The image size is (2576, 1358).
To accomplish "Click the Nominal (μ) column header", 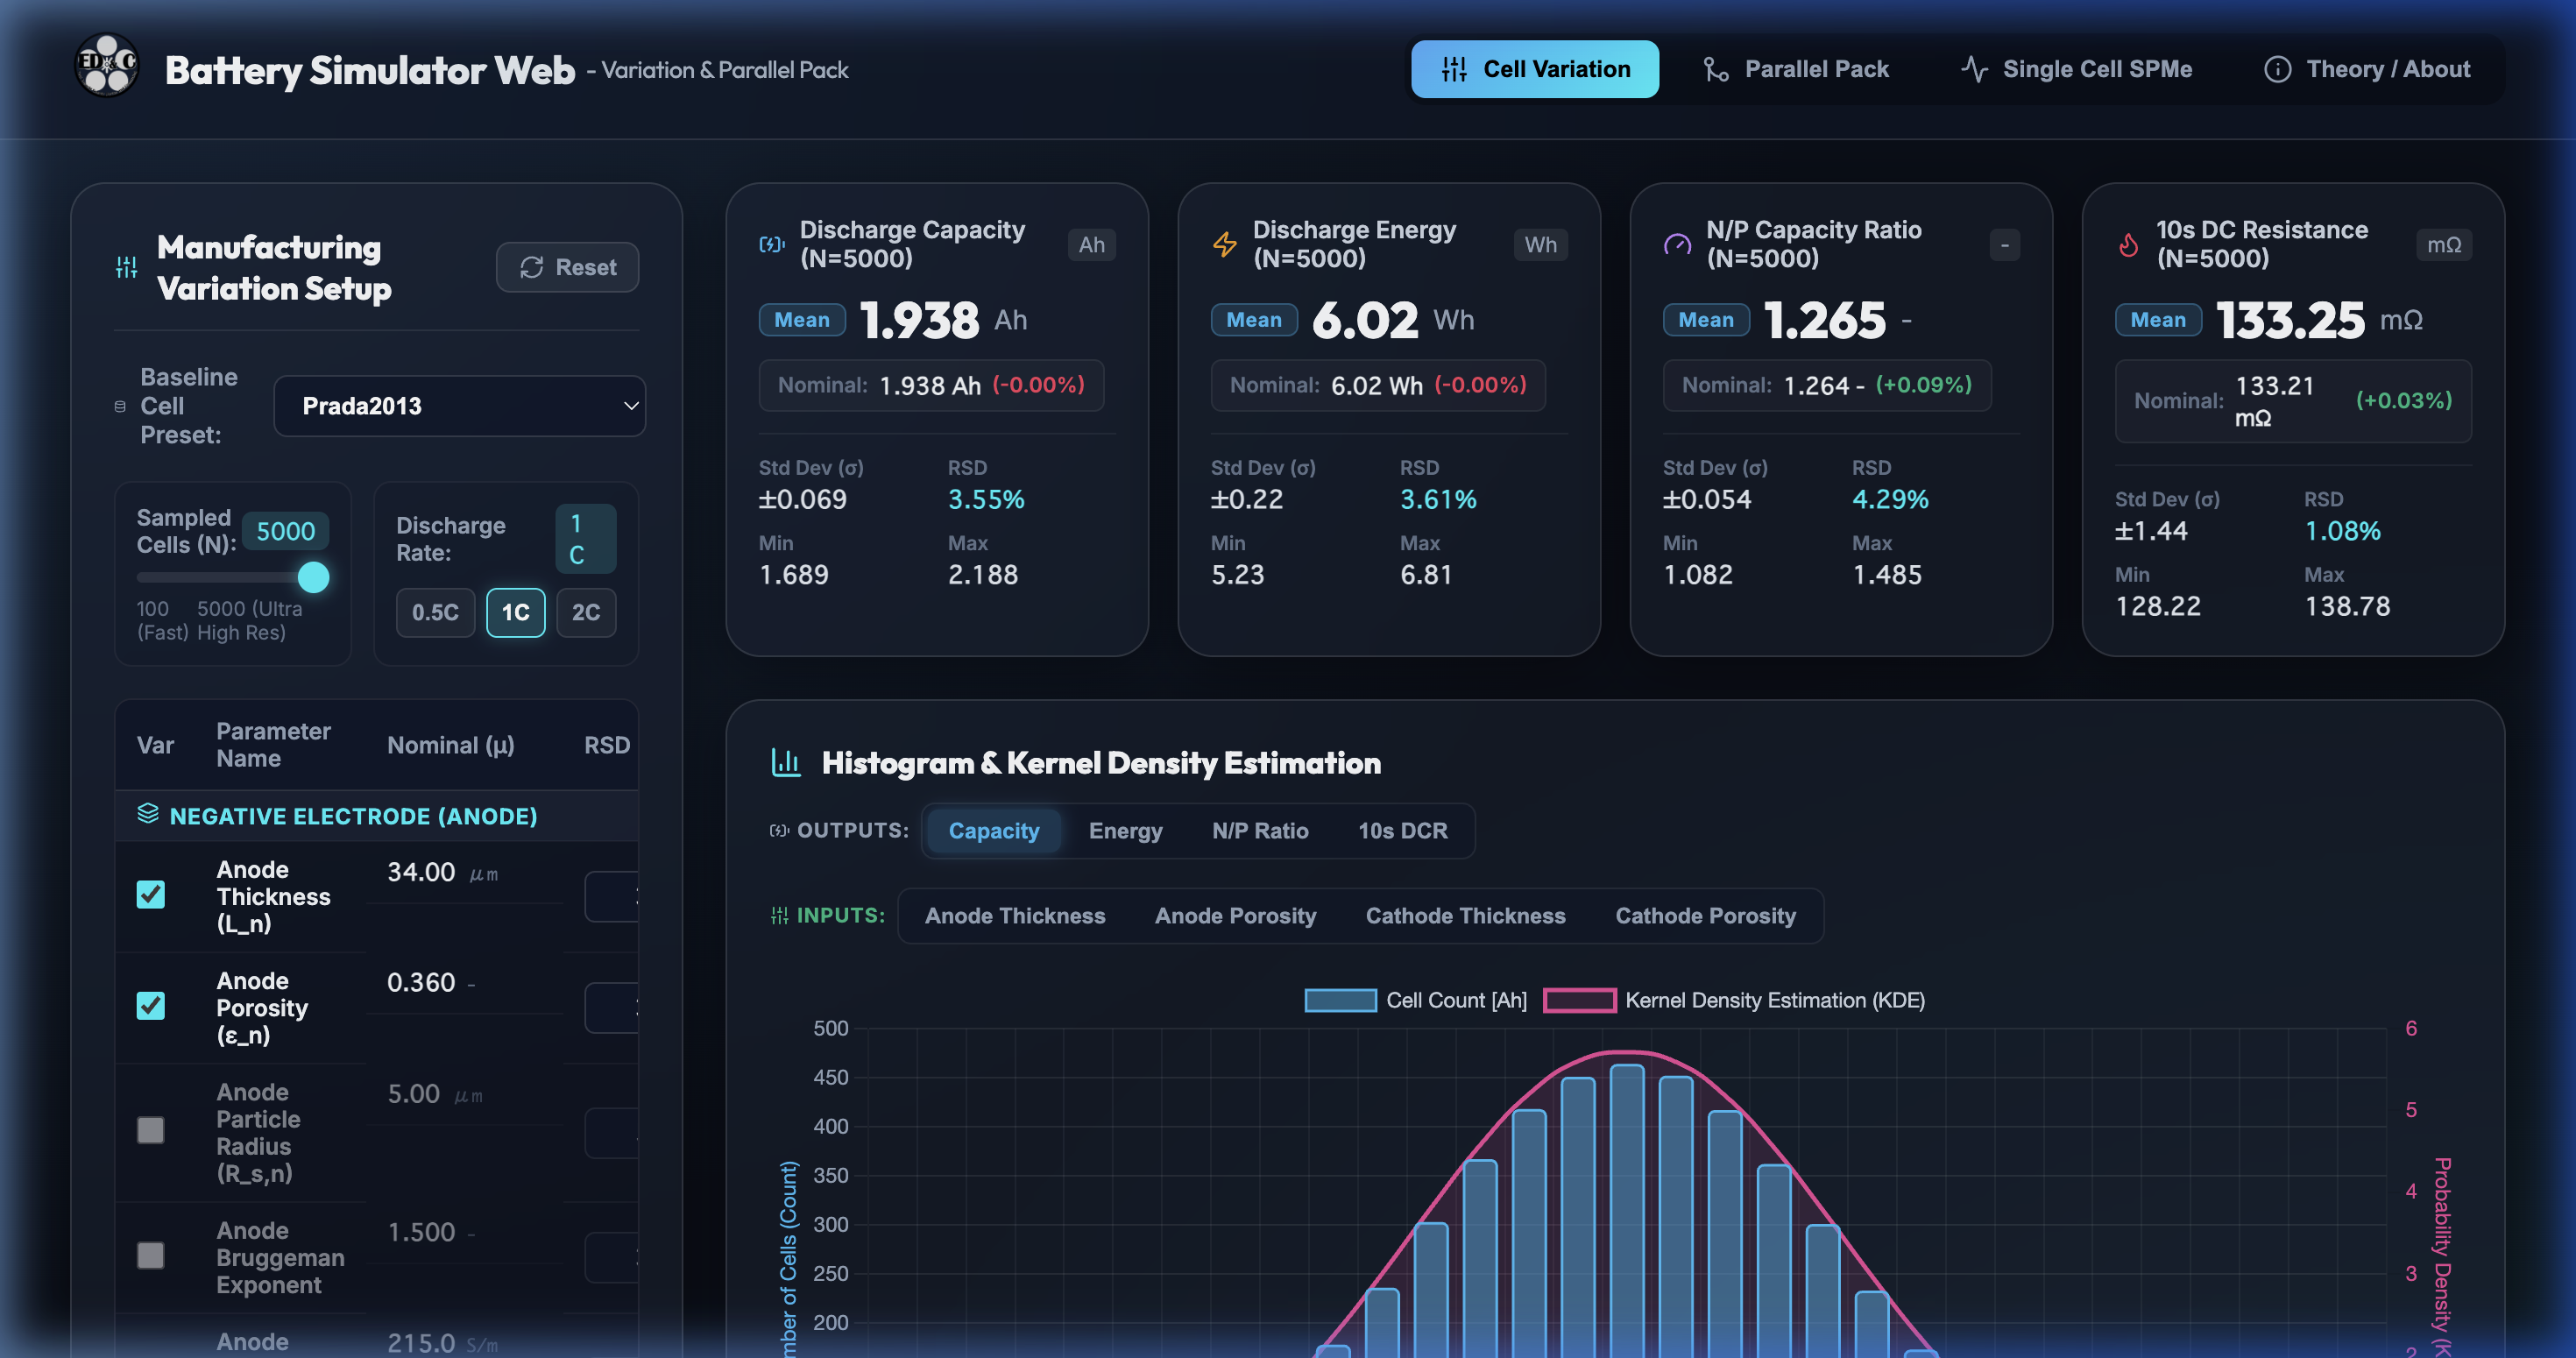I will tap(450, 745).
